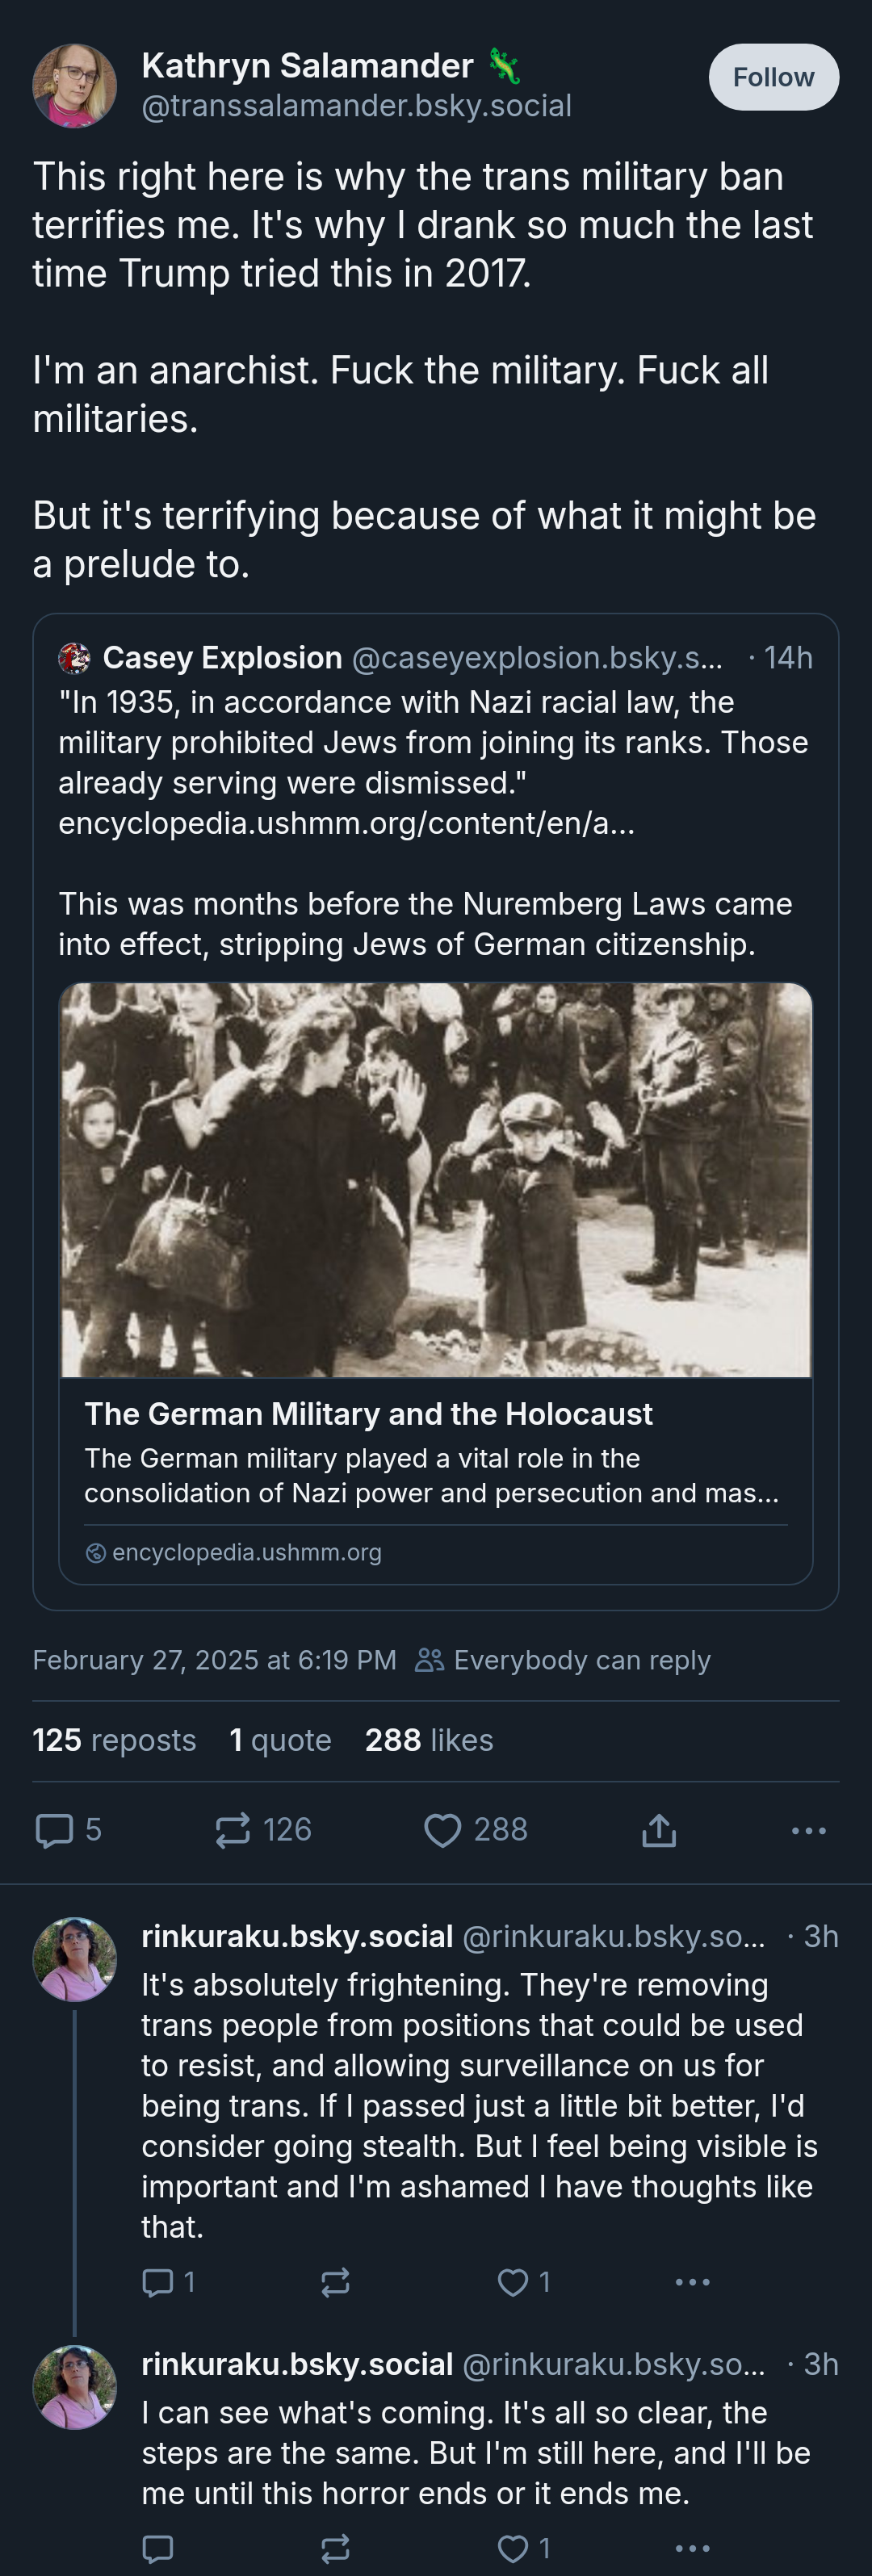Open options menu on second rinkuraku reply
This screenshot has width=872, height=2576.
[x=693, y=2548]
